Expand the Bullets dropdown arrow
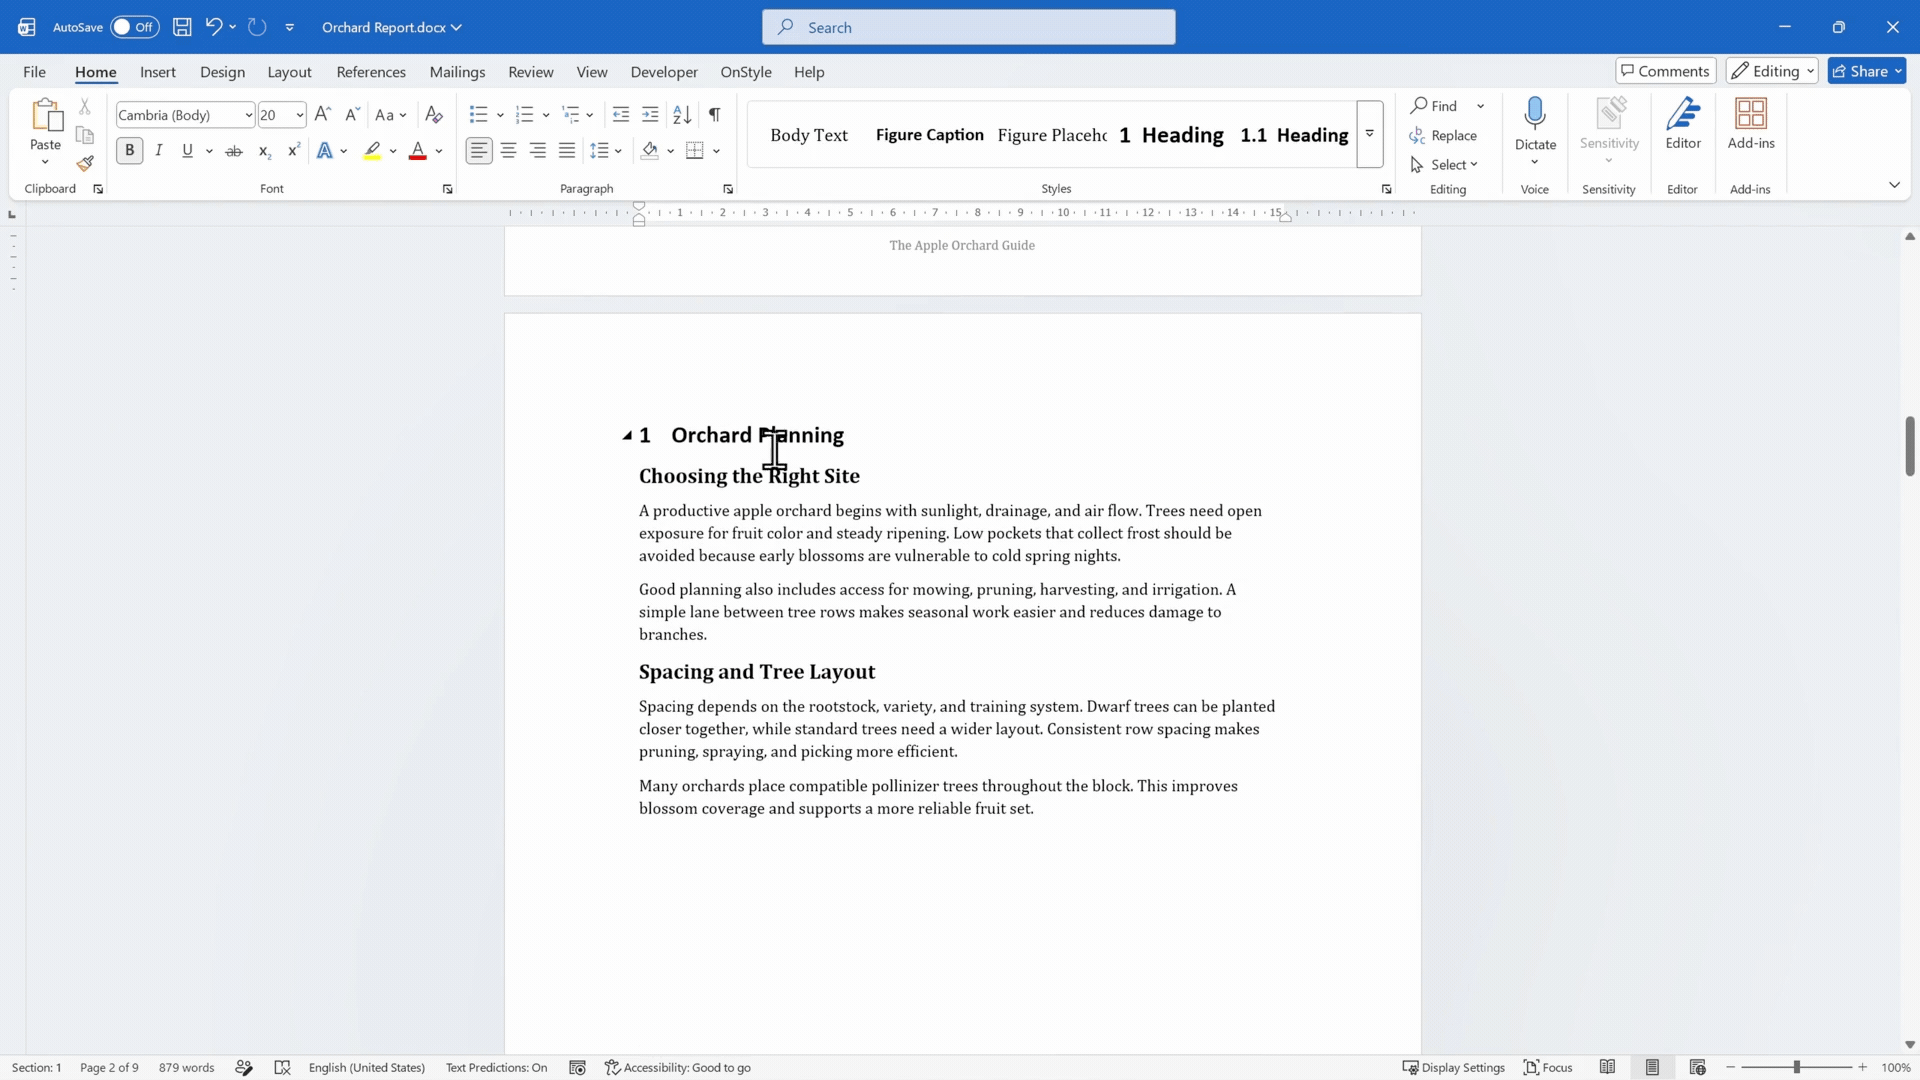Viewport: 1920px width, 1080px height. coord(500,115)
